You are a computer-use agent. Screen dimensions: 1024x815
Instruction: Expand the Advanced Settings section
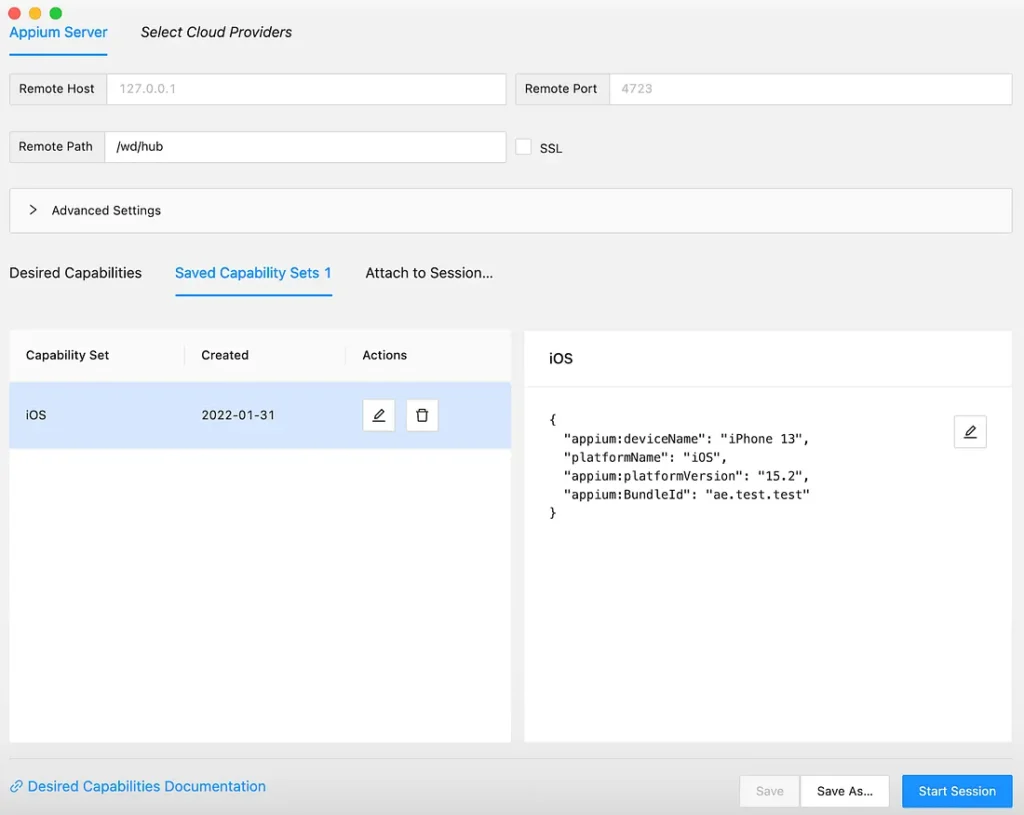point(33,210)
